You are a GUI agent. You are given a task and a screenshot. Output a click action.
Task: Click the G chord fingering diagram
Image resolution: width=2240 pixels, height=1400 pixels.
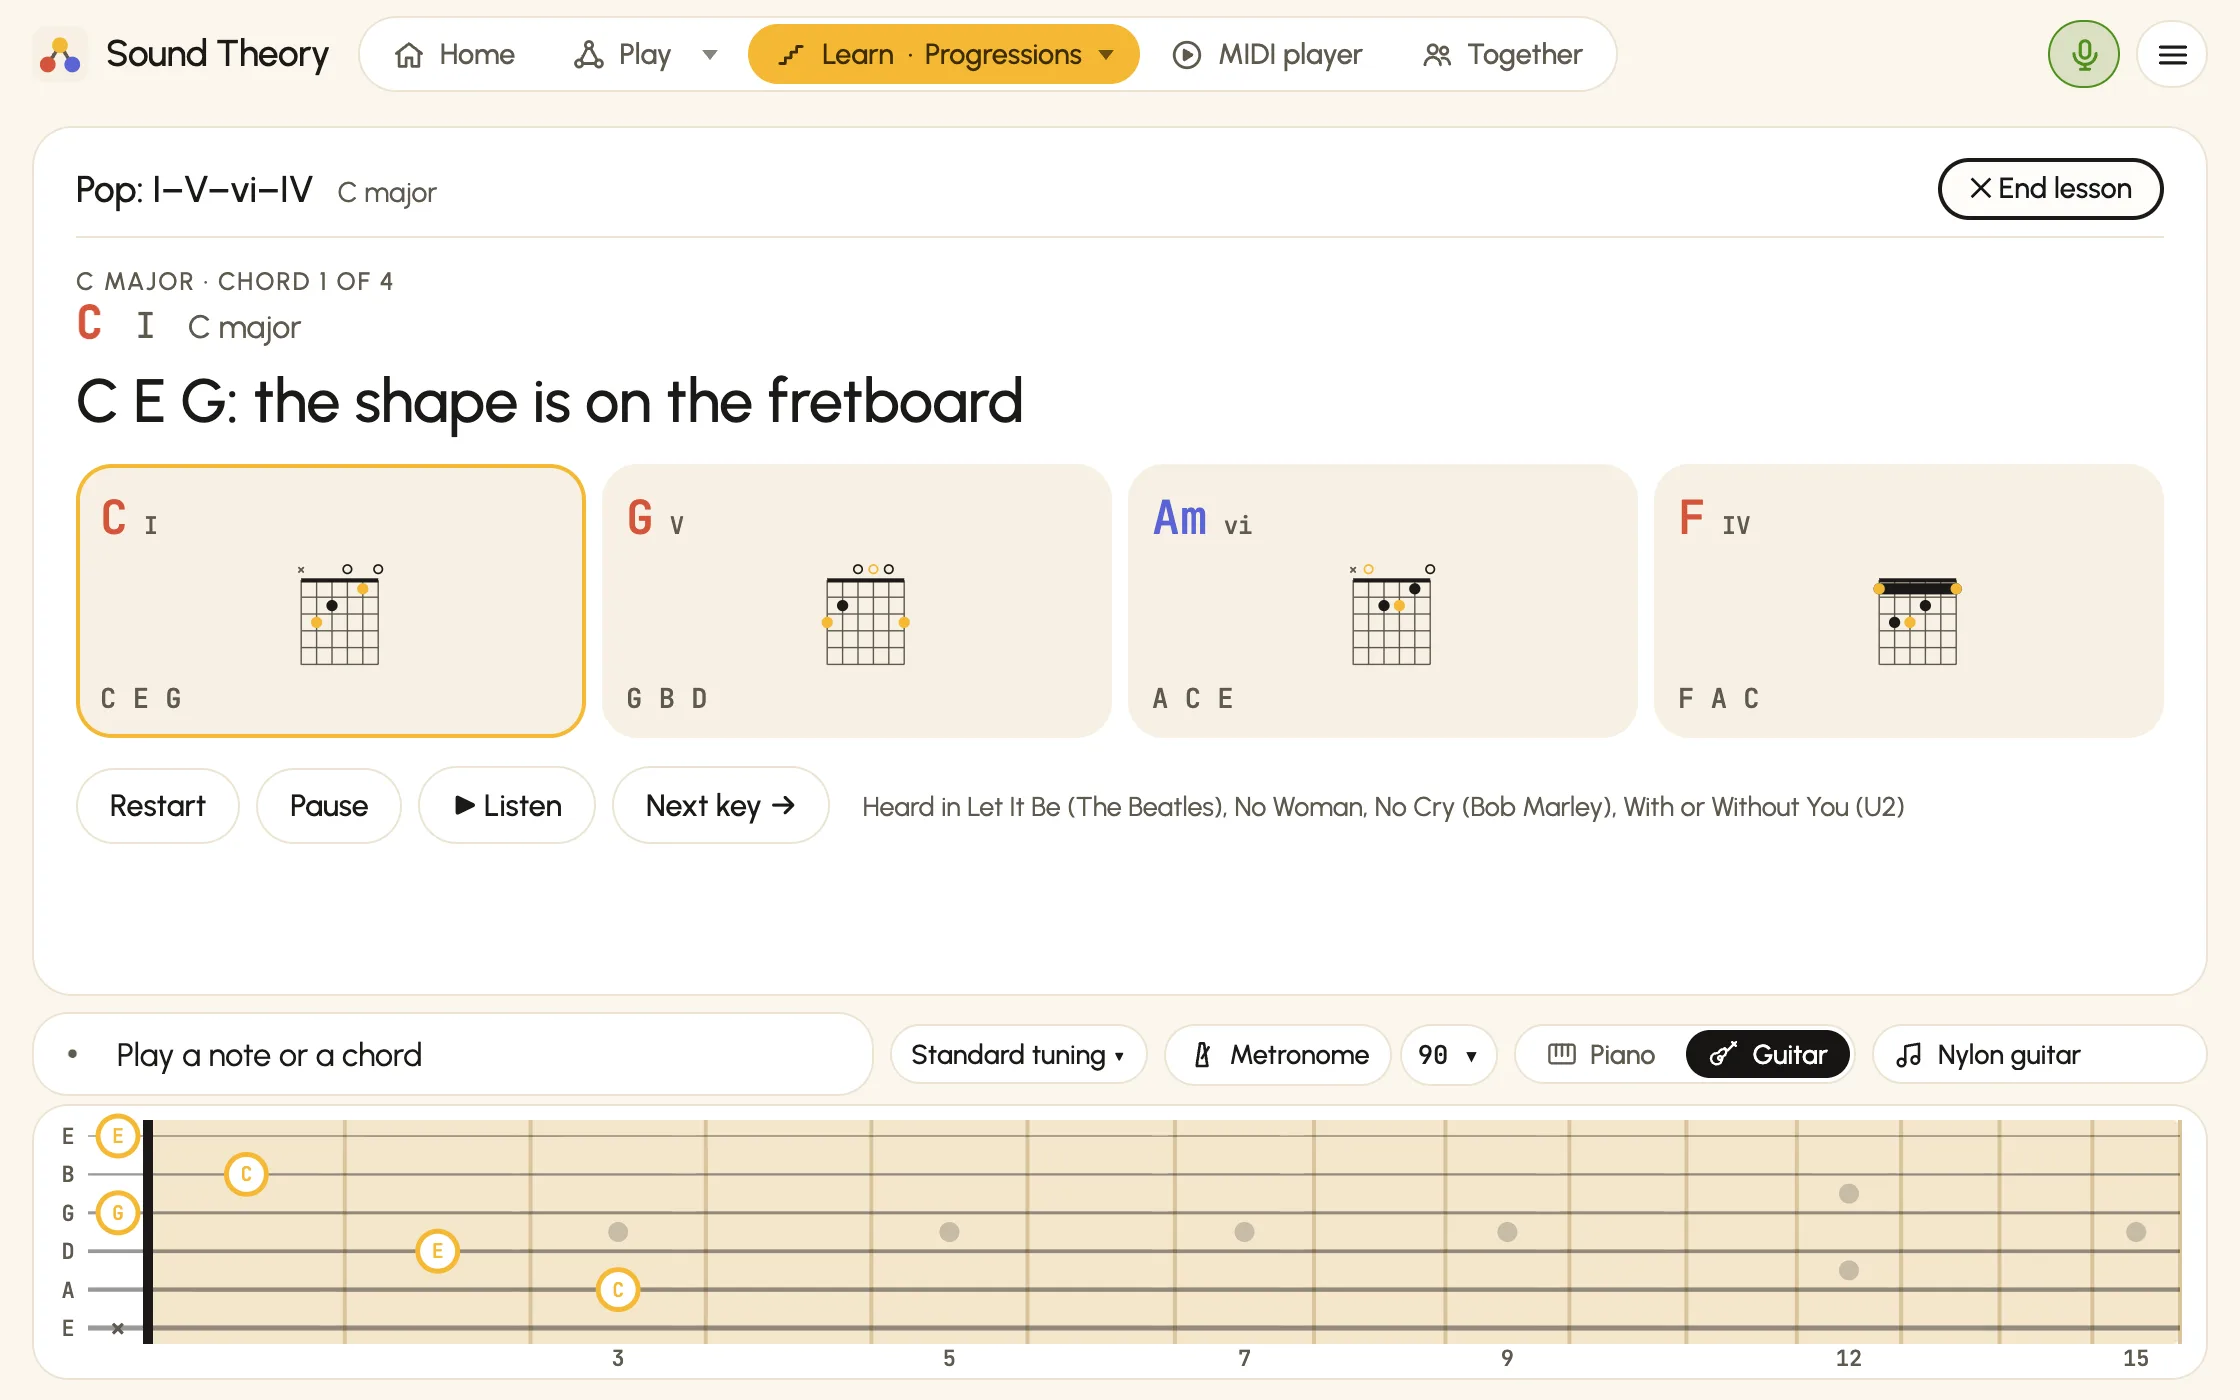(x=866, y=614)
